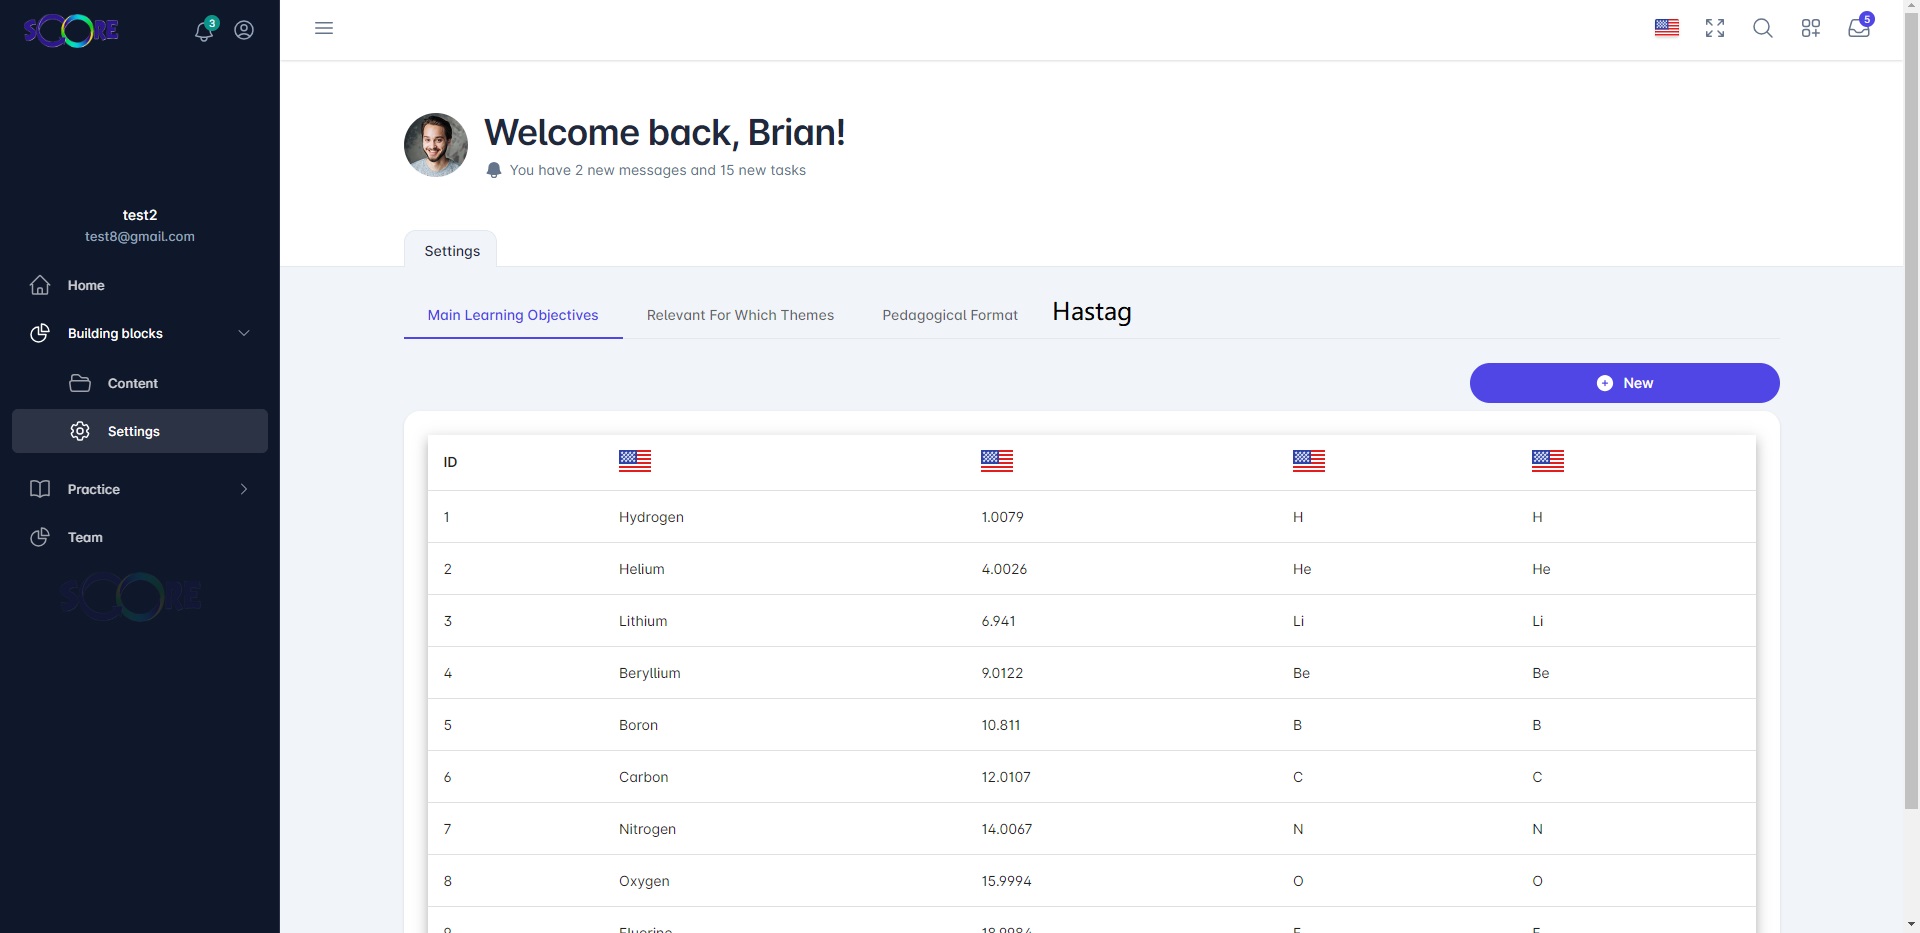
Task: Select the Main Learning Objectives tab
Action: 513,315
